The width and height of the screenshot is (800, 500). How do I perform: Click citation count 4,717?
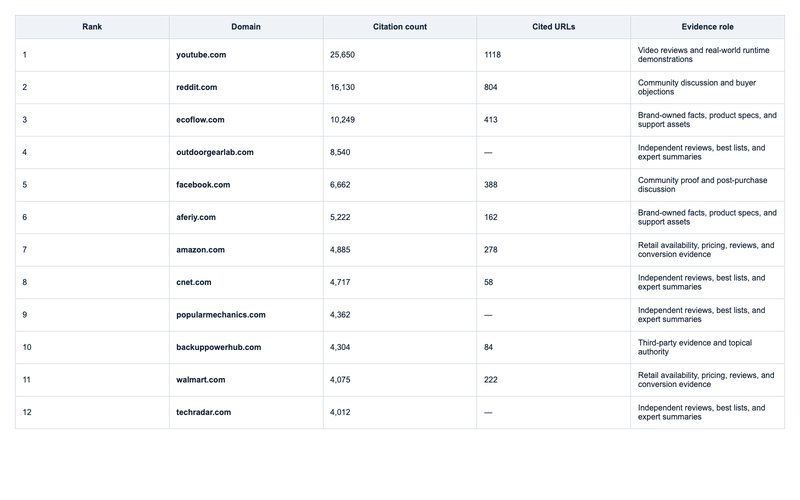pos(340,282)
